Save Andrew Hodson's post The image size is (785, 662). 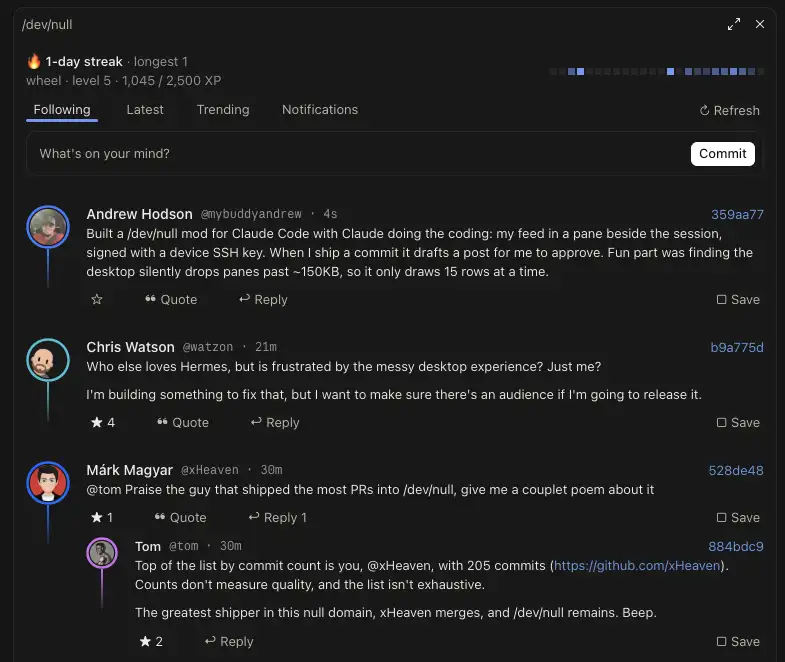coord(738,299)
